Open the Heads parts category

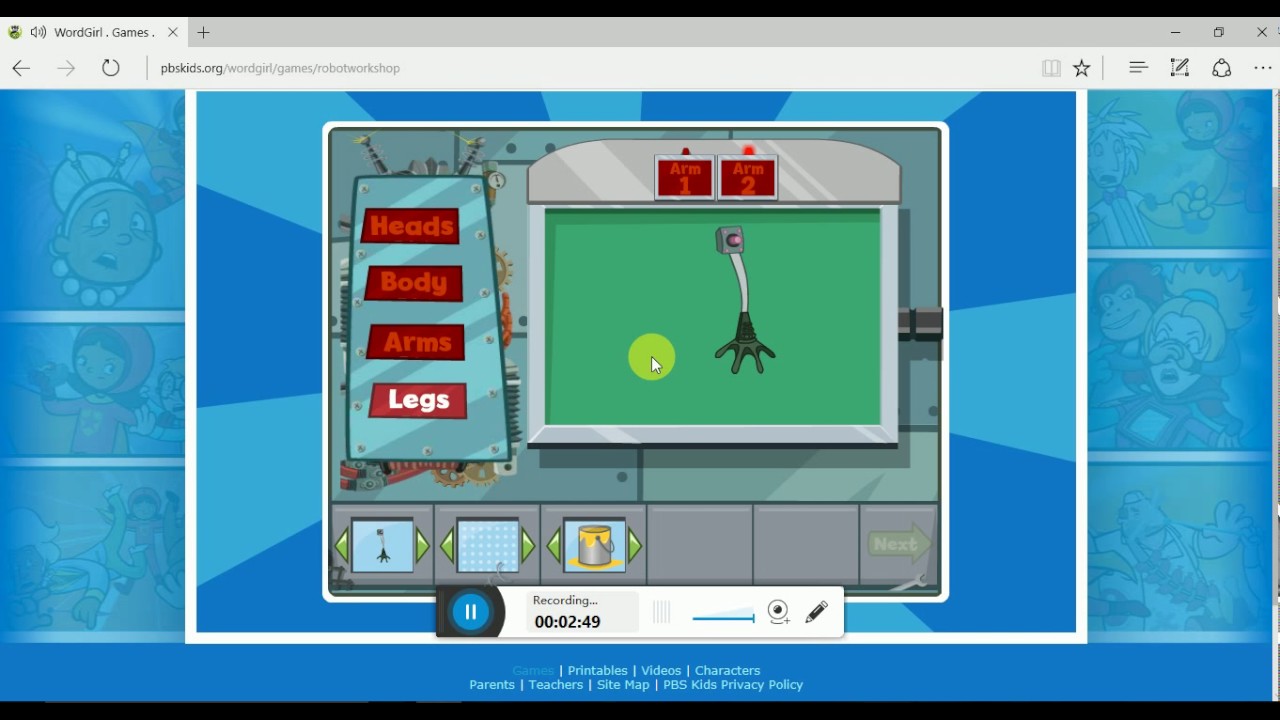[411, 226]
